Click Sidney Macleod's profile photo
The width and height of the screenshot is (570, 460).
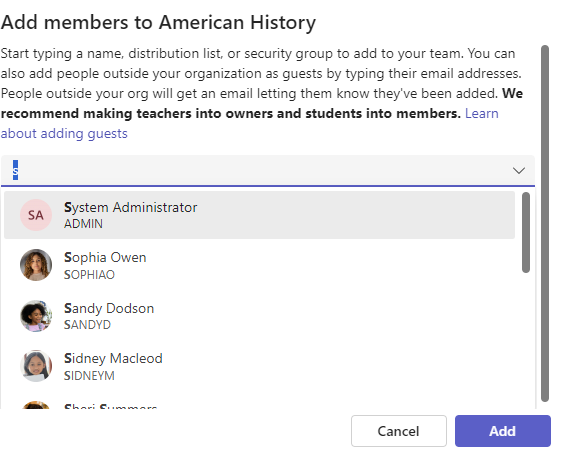(36, 366)
